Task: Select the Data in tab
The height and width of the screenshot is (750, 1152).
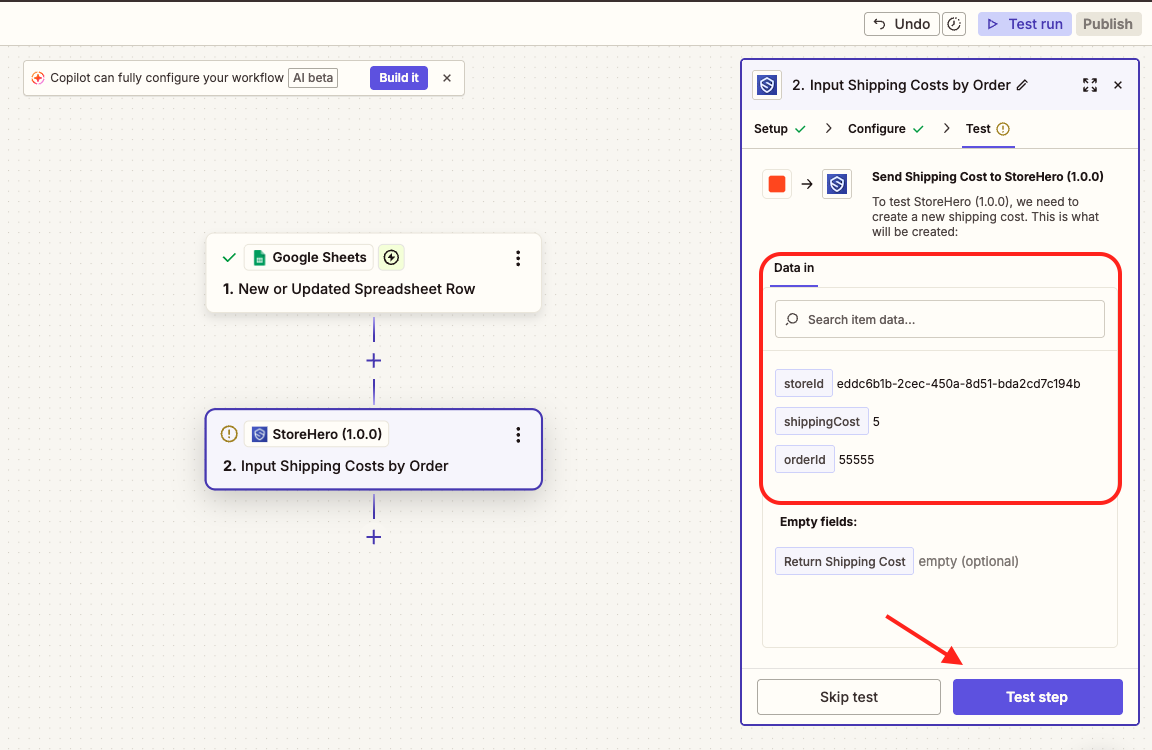Action: (794, 268)
